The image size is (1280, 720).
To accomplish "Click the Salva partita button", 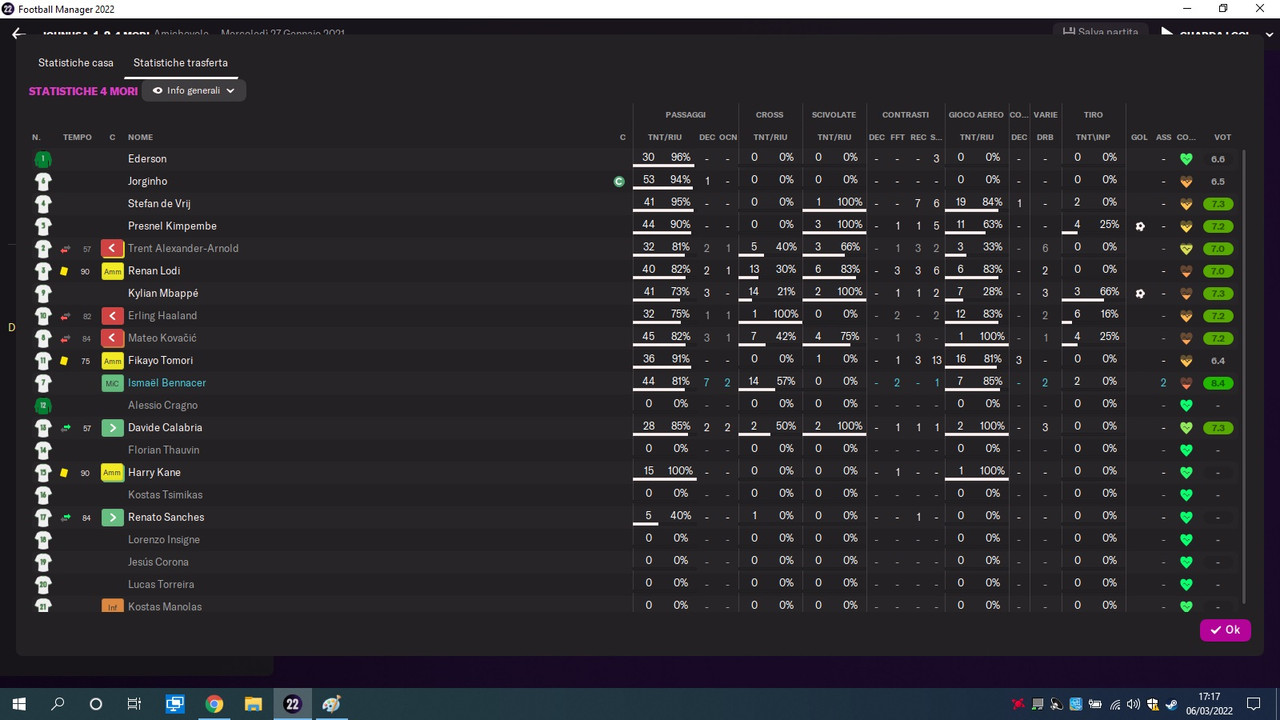I will (x=1100, y=32).
